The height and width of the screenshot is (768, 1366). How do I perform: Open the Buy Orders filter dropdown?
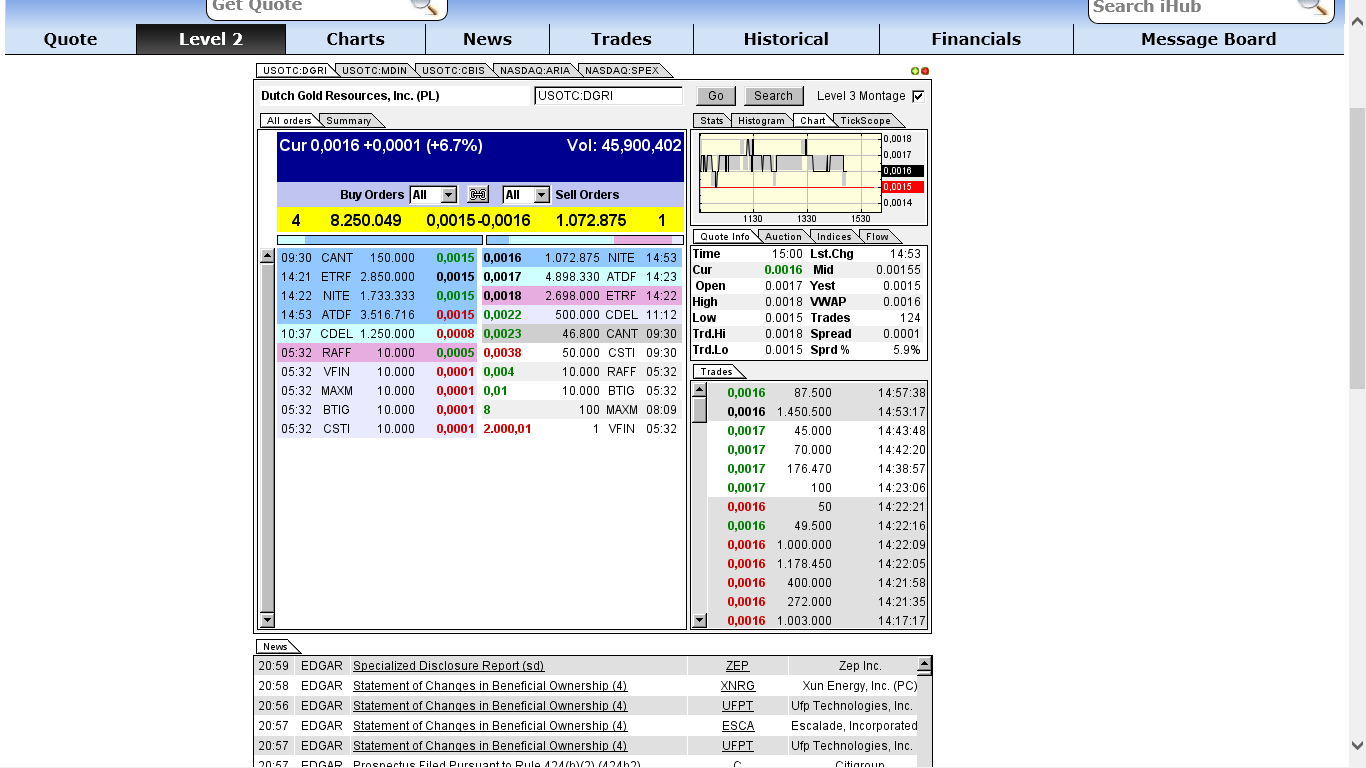[449, 195]
